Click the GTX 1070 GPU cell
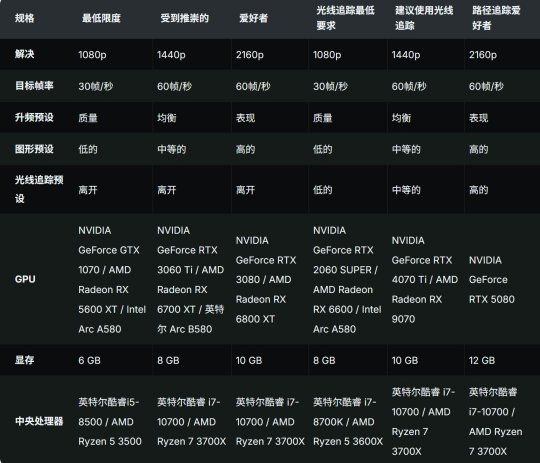 point(112,279)
